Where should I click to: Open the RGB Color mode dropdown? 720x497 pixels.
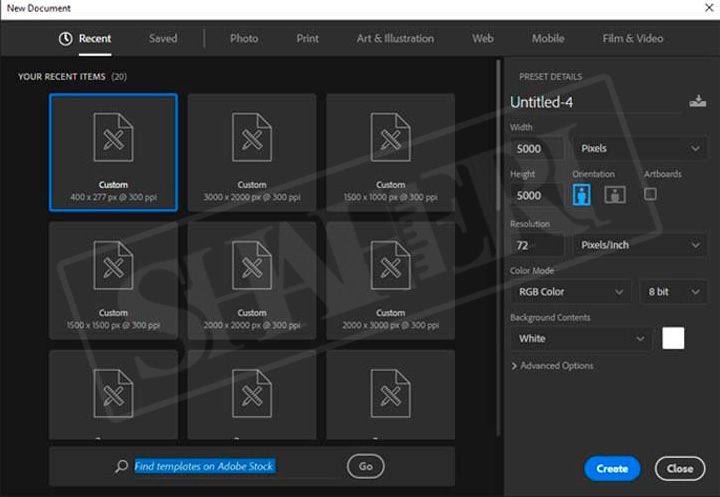[570, 292]
